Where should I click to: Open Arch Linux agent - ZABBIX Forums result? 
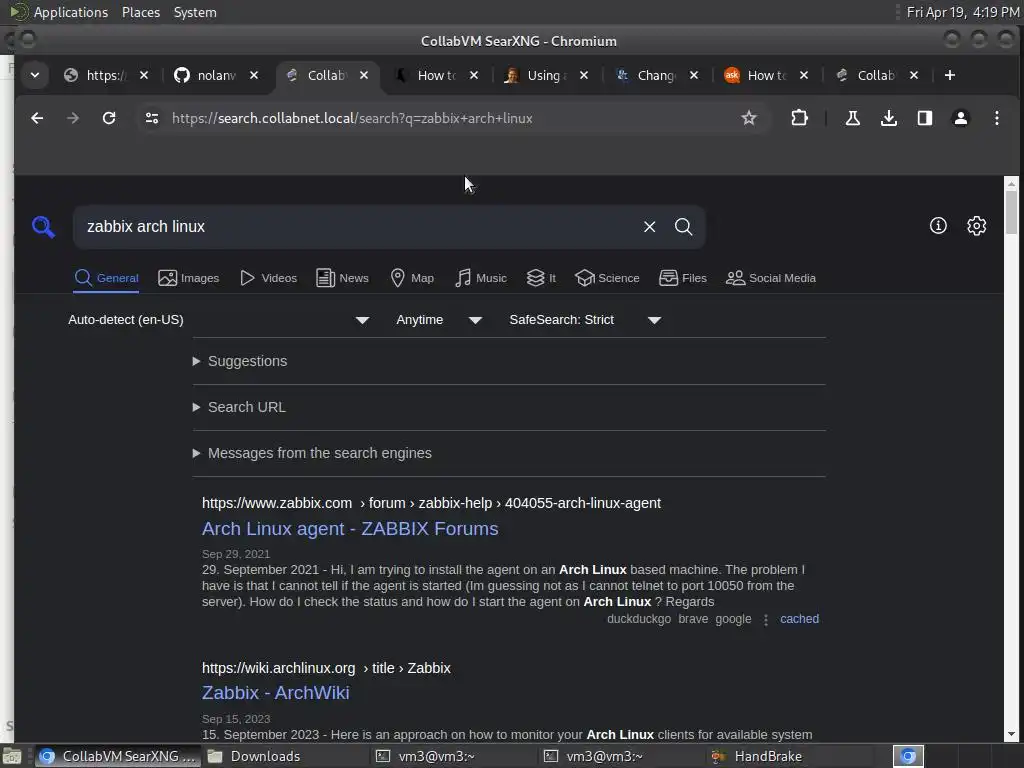(350, 529)
